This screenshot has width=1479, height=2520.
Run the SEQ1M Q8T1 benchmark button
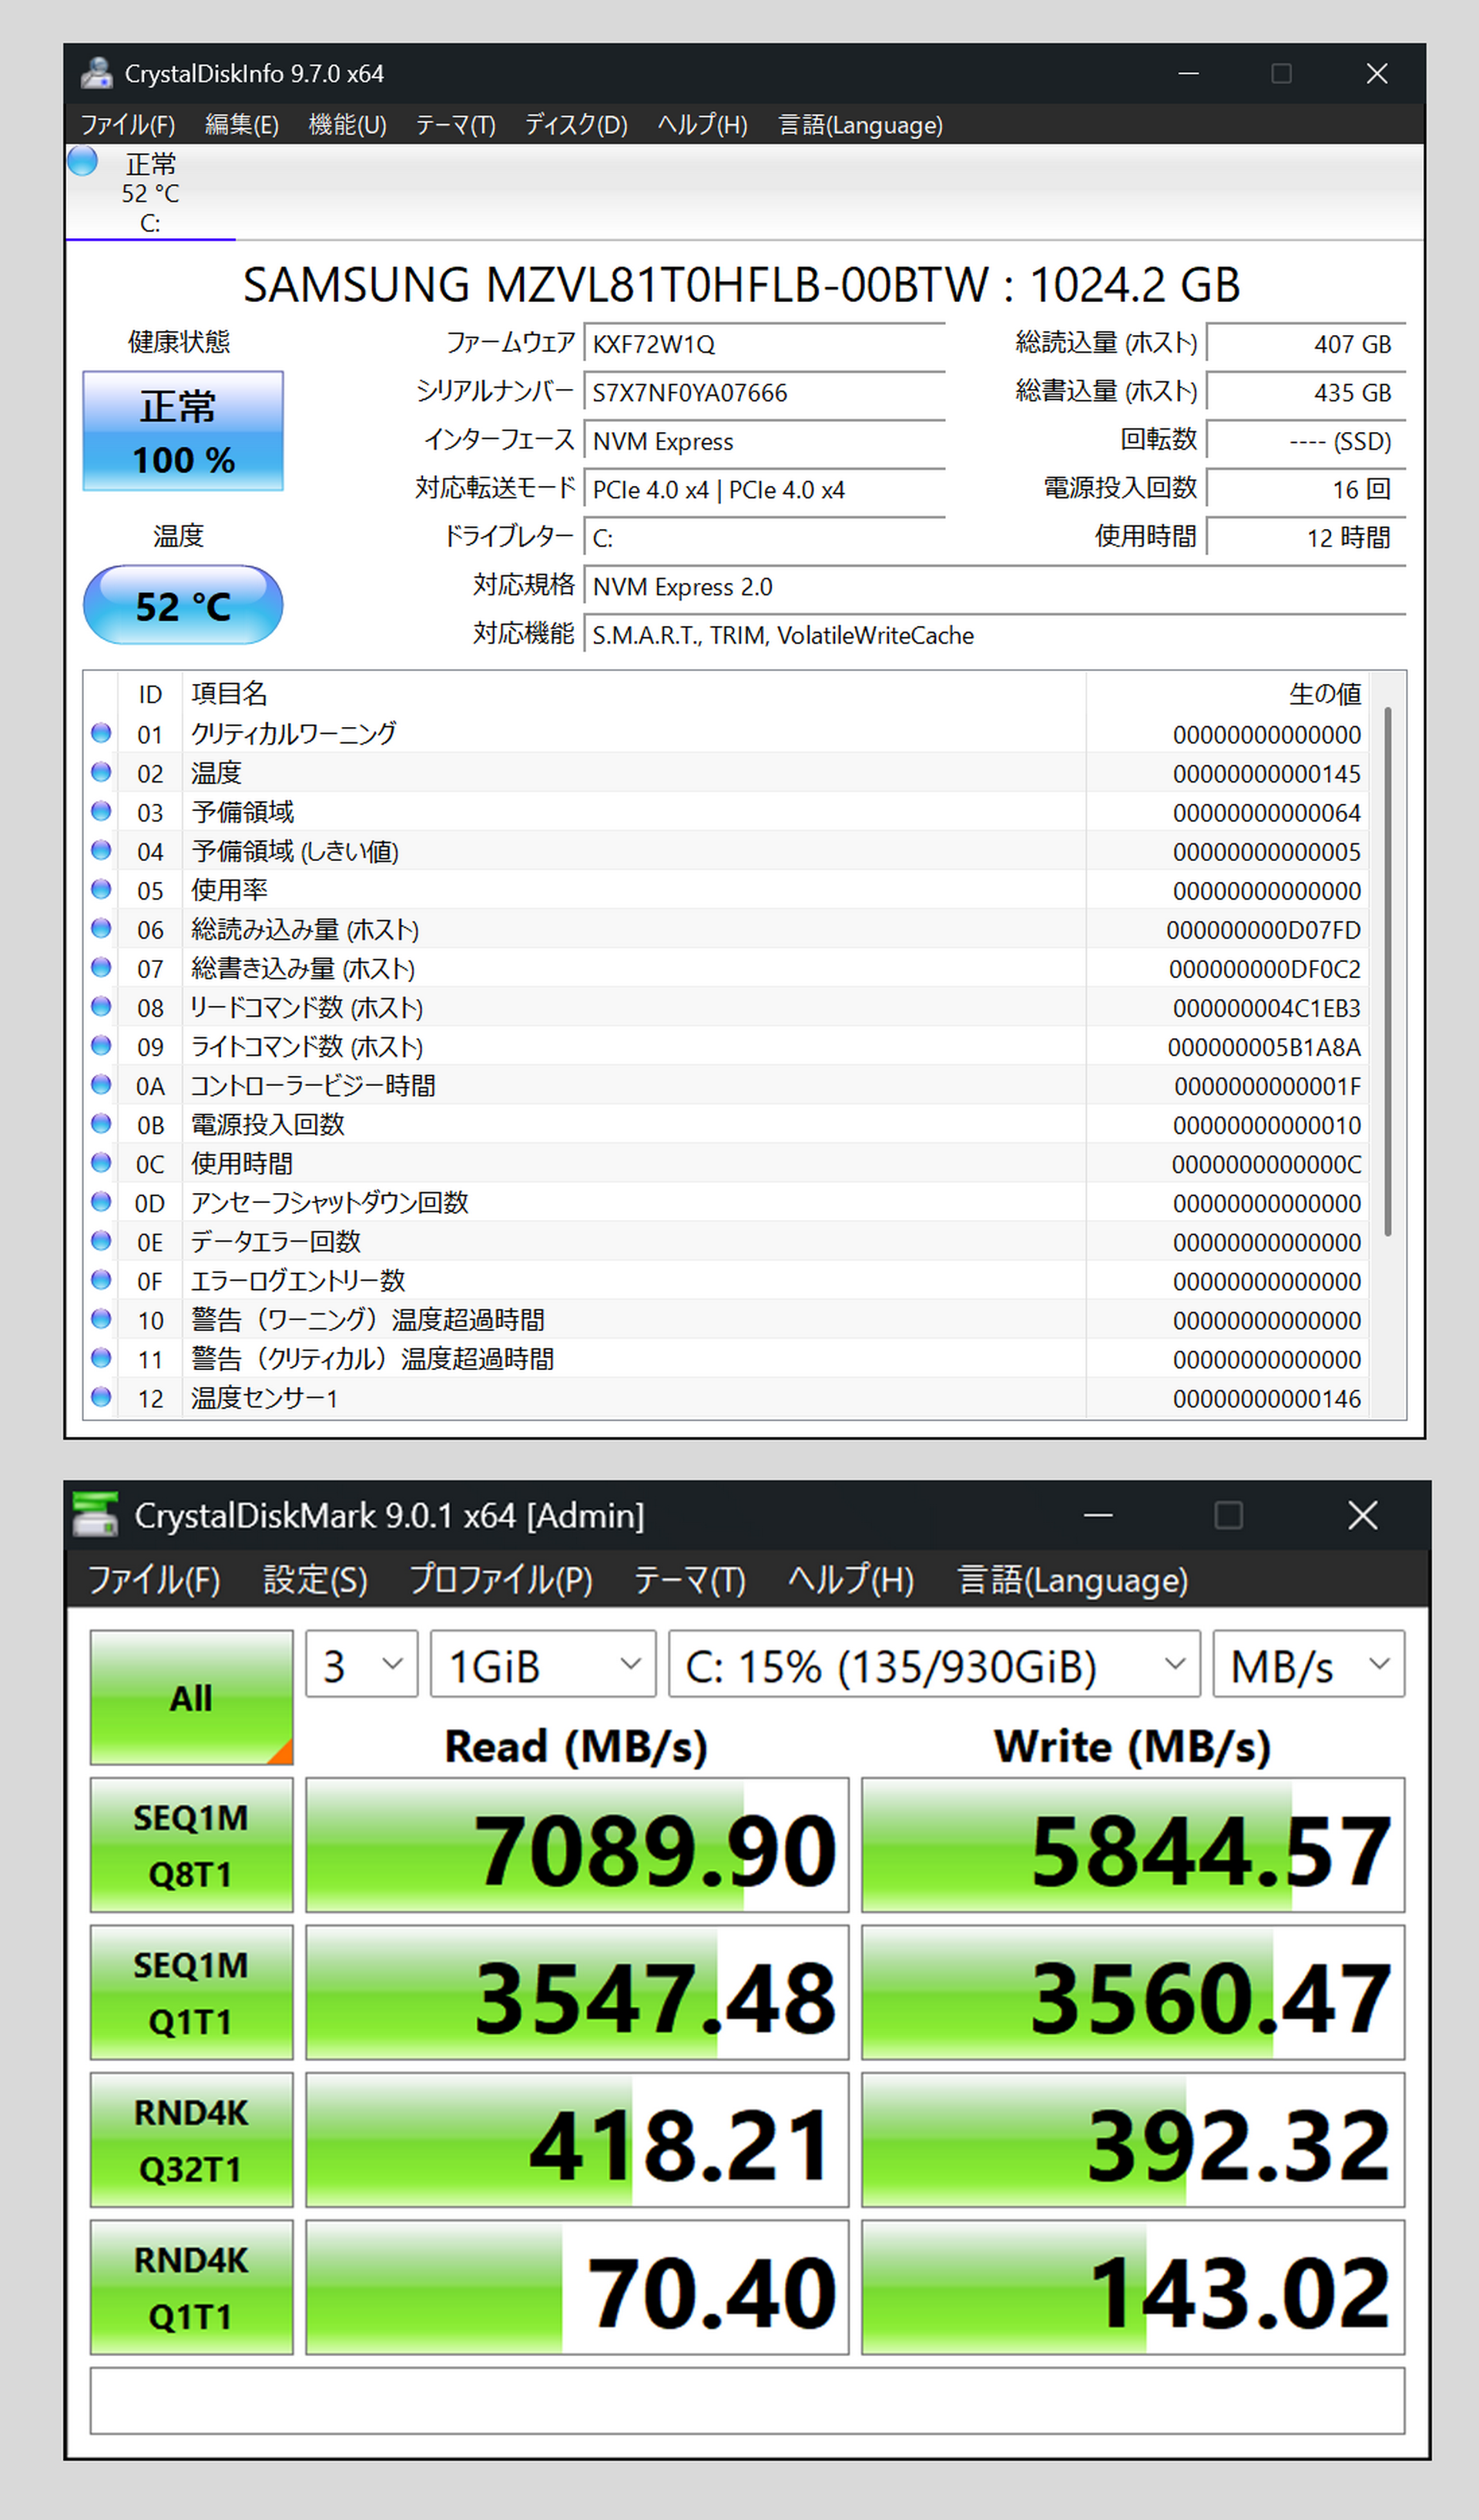pos(191,1845)
